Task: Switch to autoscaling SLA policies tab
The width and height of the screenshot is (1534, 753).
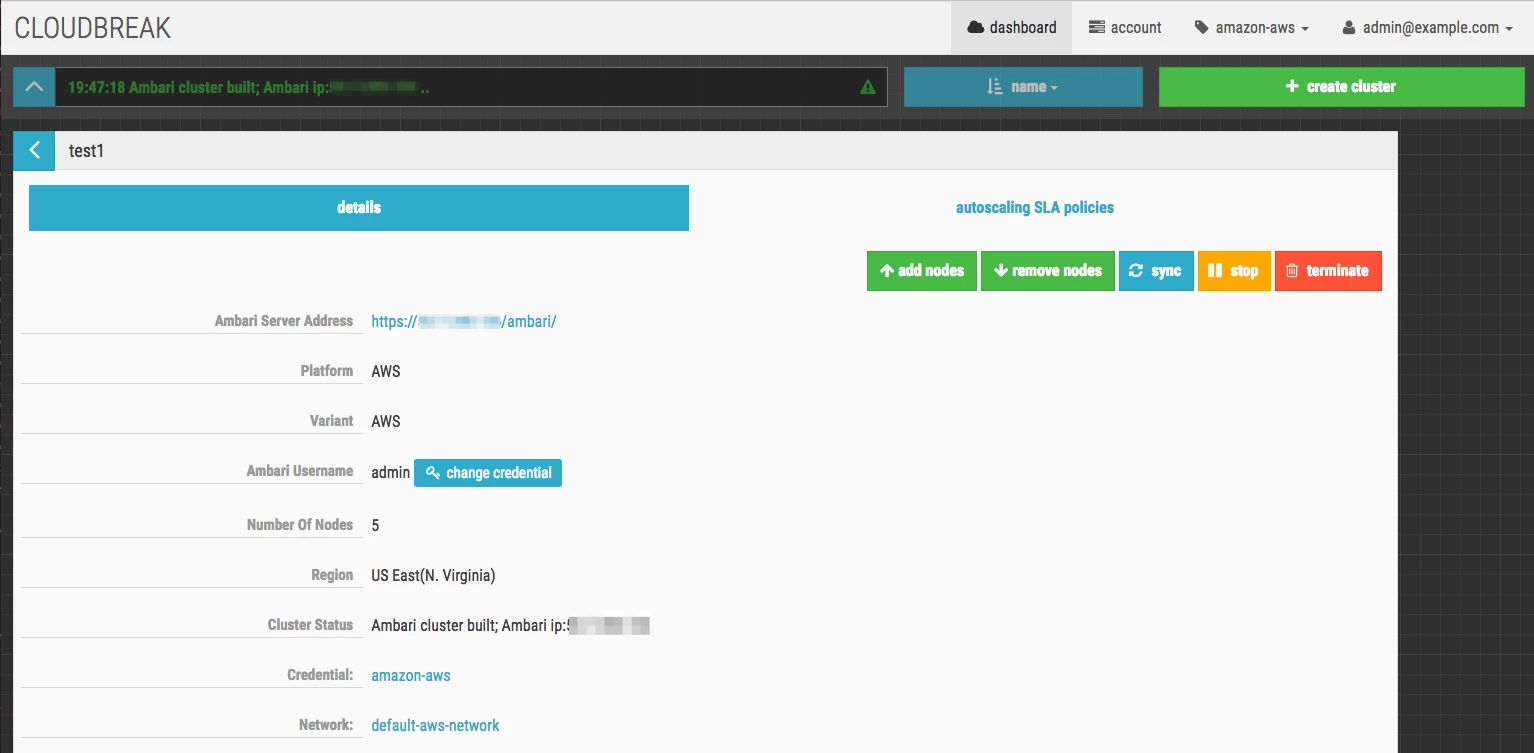Action: point(1035,208)
